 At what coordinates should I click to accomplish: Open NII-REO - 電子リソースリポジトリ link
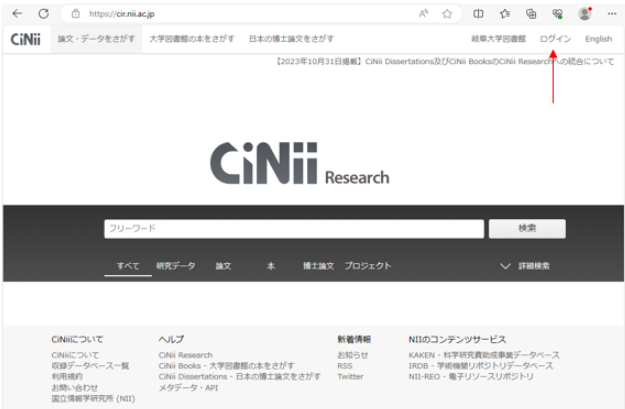point(471,376)
